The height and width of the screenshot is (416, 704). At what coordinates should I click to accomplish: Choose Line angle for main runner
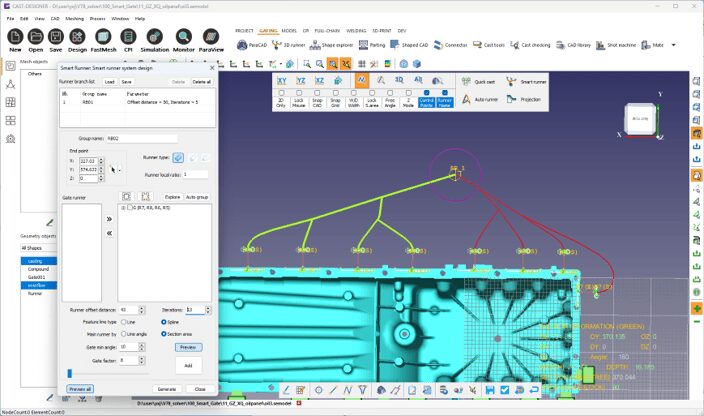tap(123, 333)
